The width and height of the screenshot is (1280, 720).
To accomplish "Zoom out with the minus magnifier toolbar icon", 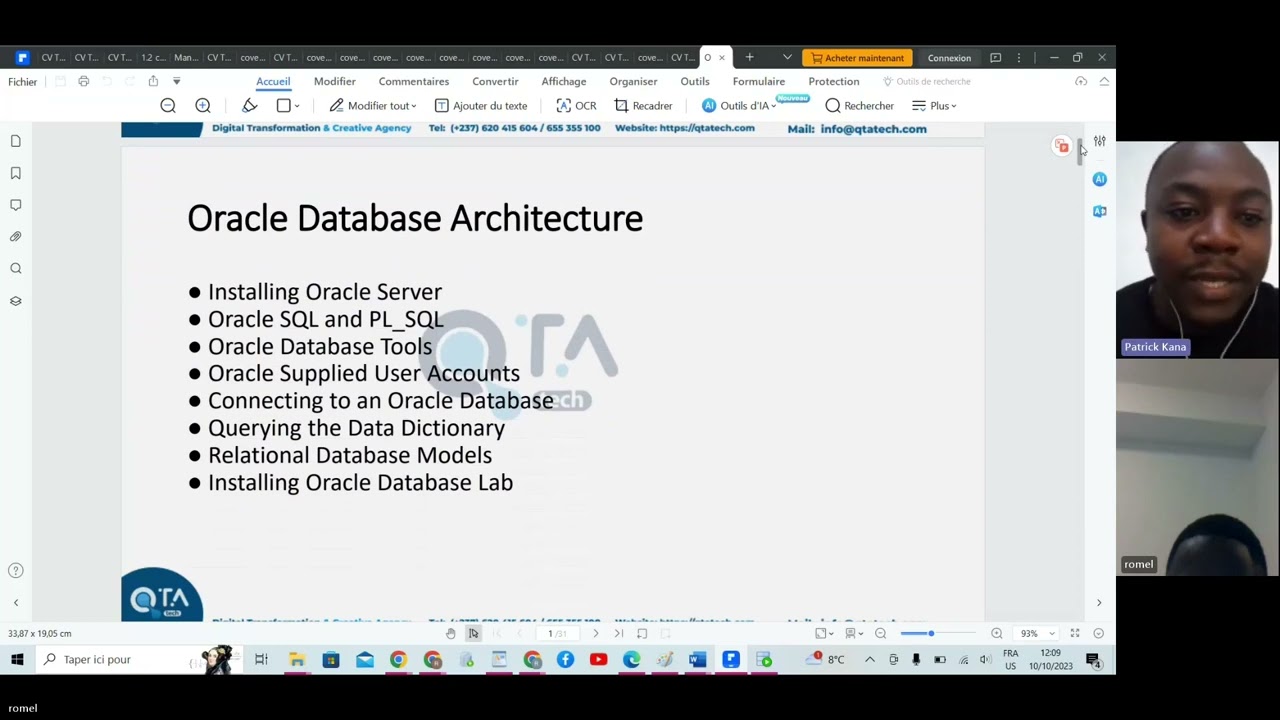I will 168,105.
